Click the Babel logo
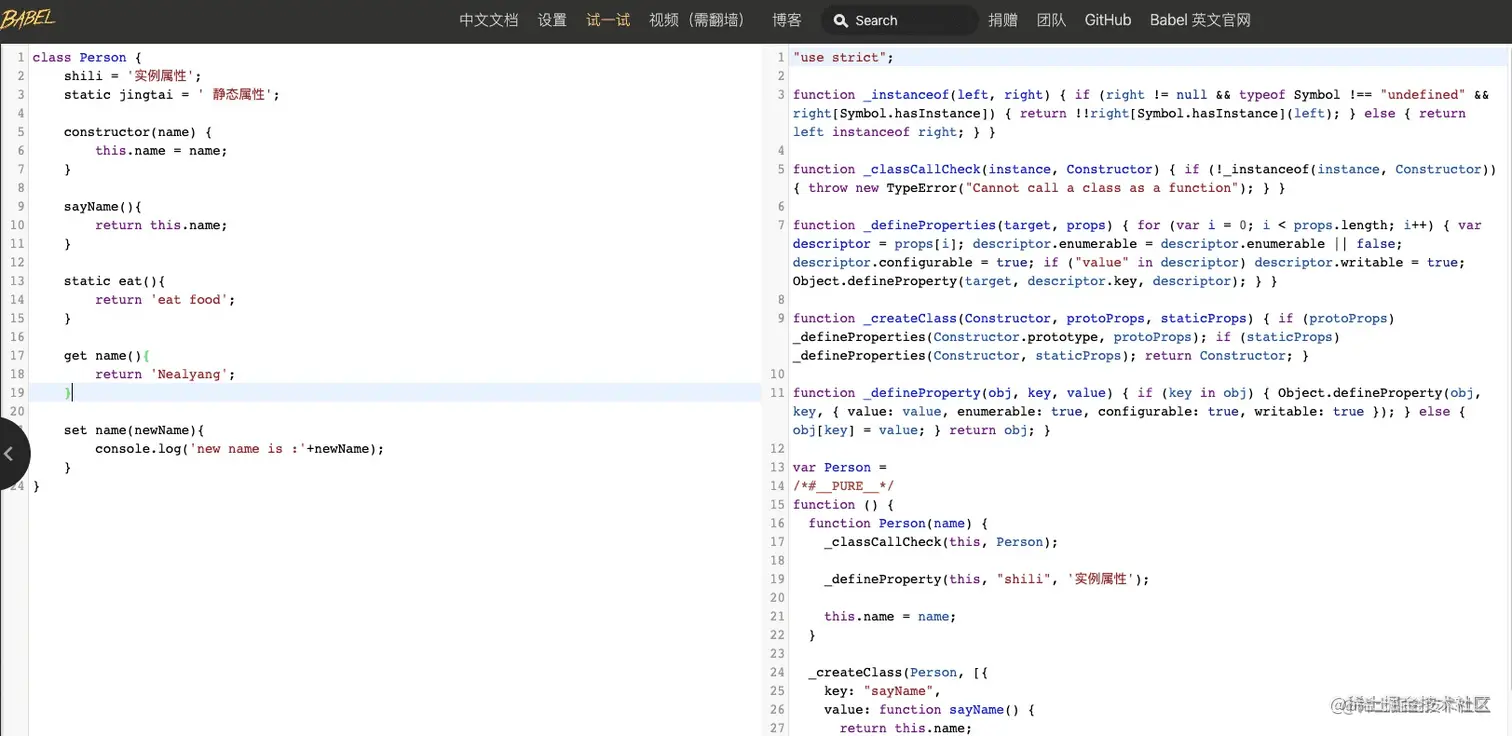Image resolution: width=1512 pixels, height=736 pixels. point(27,20)
